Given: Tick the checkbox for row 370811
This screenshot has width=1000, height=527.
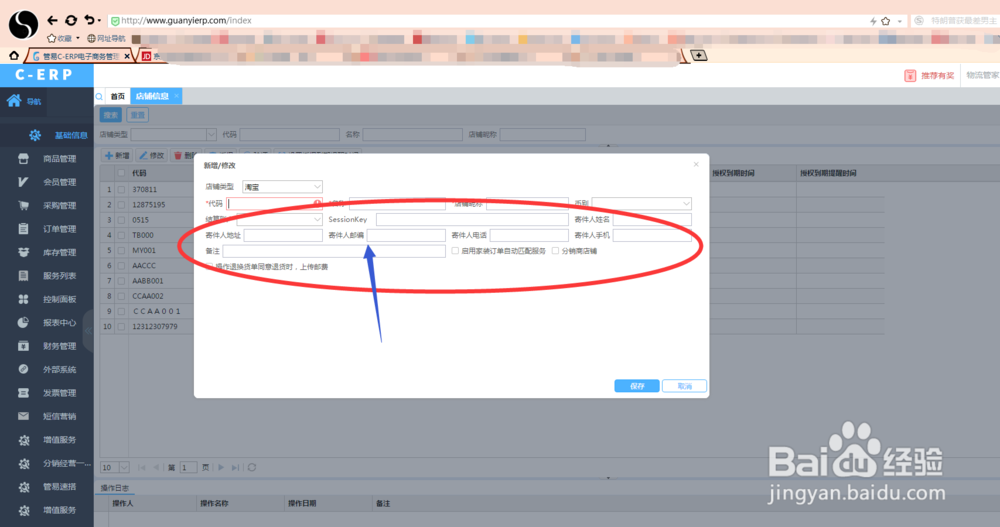Looking at the screenshot, I should [121, 189].
